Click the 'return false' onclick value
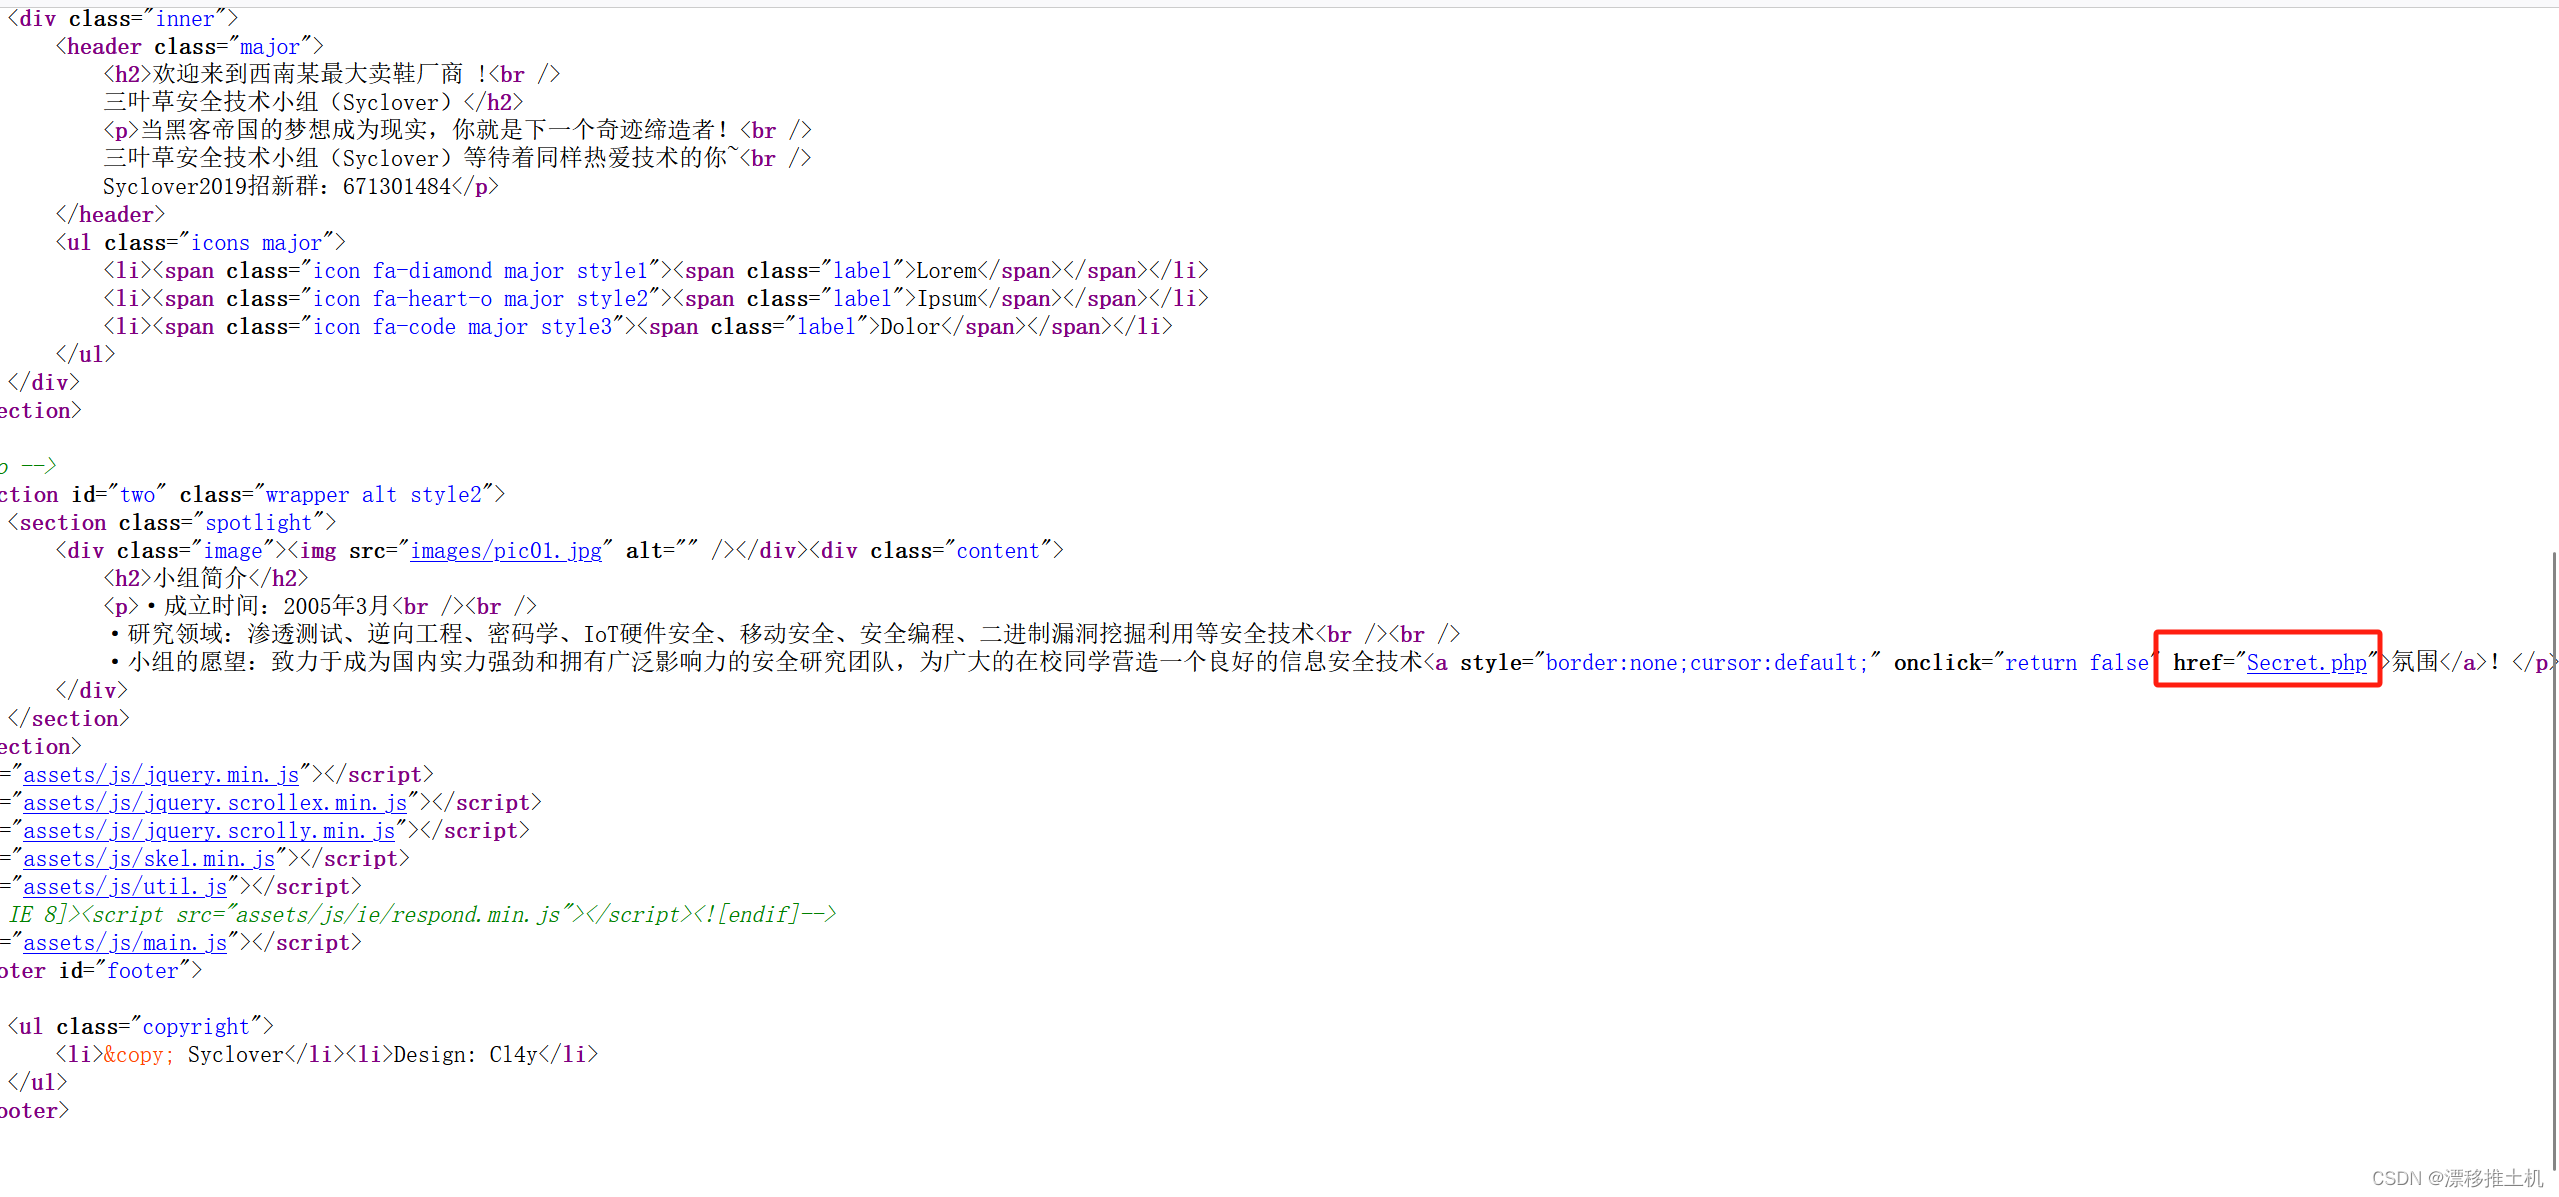The image size is (2559, 1197). [2076, 663]
